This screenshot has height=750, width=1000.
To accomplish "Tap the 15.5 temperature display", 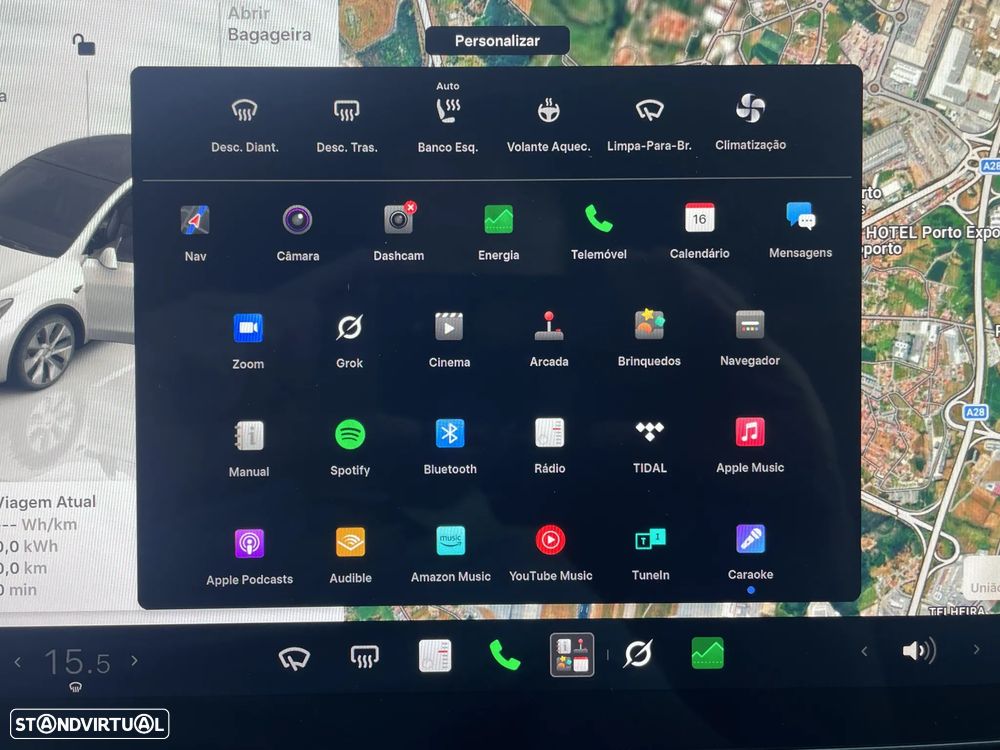I will coord(77,662).
